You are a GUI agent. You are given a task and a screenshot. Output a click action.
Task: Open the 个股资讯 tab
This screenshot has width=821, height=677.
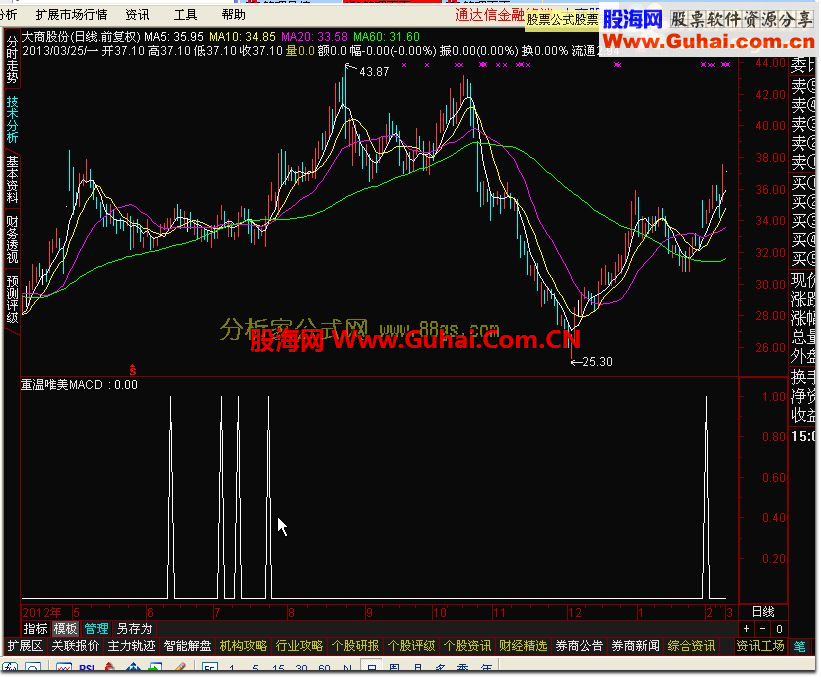467,646
